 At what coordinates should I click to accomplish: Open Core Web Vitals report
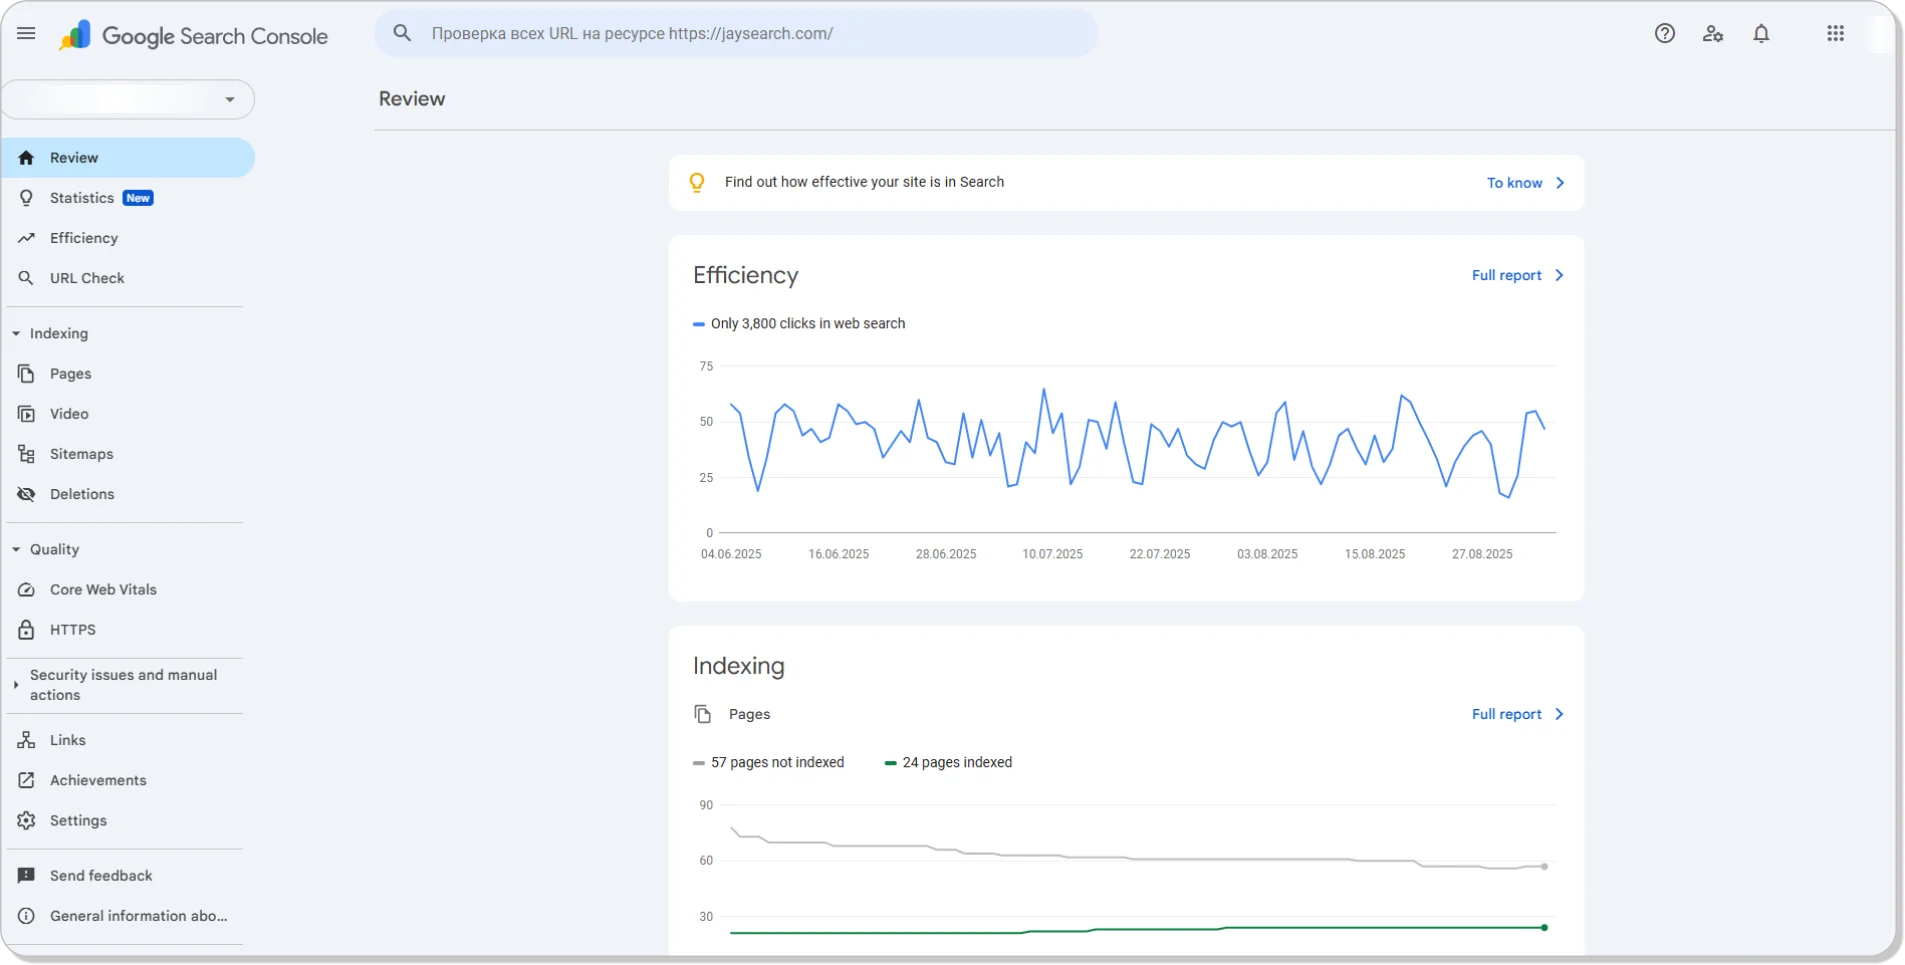(104, 589)
